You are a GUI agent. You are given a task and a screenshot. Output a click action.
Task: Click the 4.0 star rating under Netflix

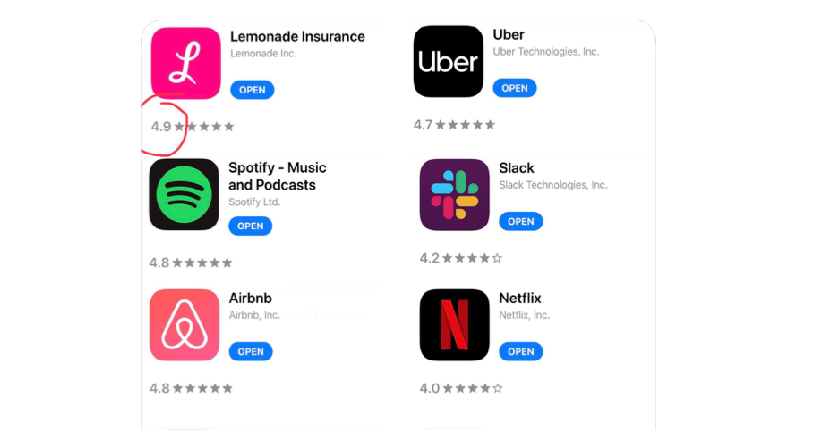461,388
